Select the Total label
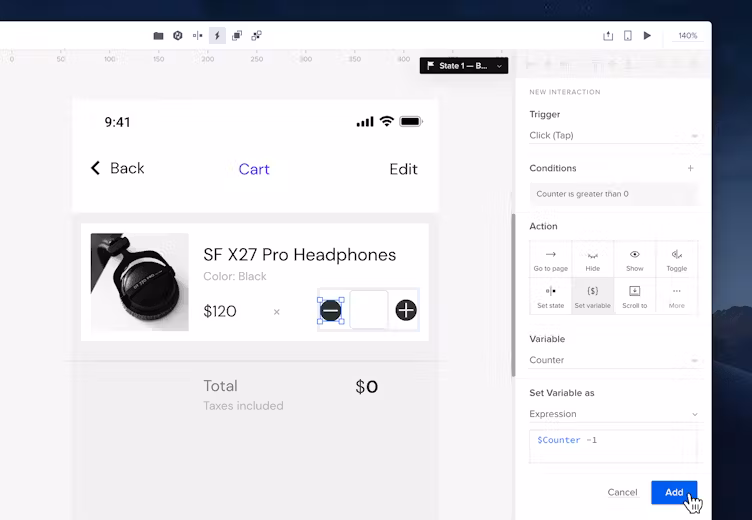The width and height of the screenshot is (752, 520). [x=220, y=386]
